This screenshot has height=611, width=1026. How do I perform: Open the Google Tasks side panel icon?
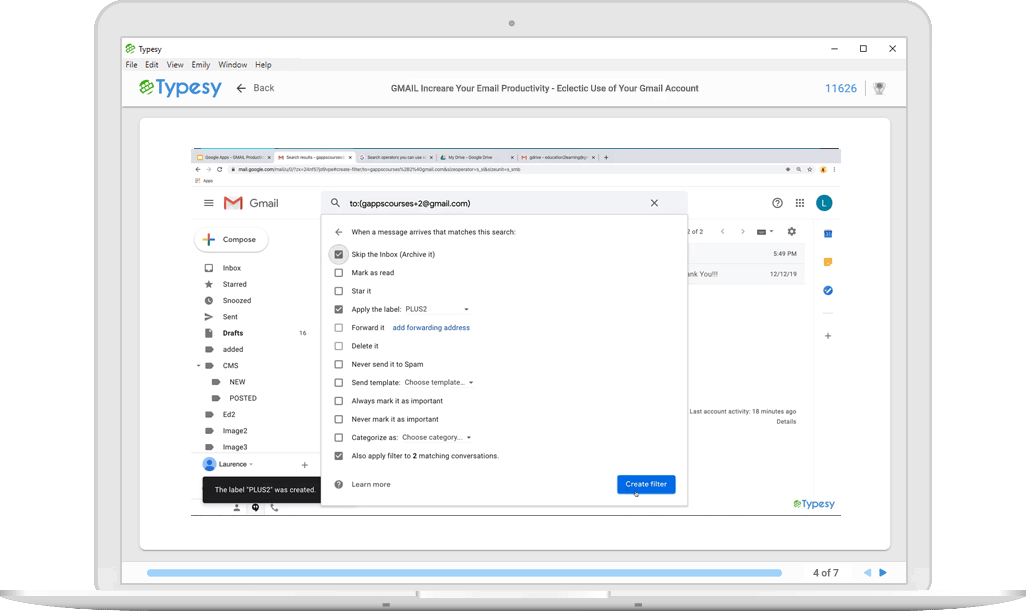coord(828,290)
